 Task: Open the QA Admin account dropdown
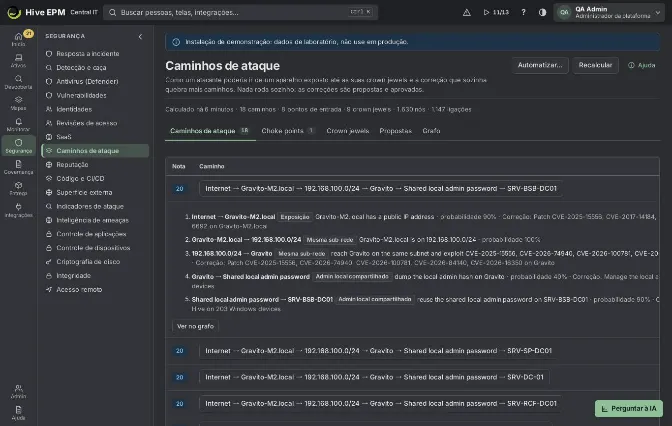609,12
